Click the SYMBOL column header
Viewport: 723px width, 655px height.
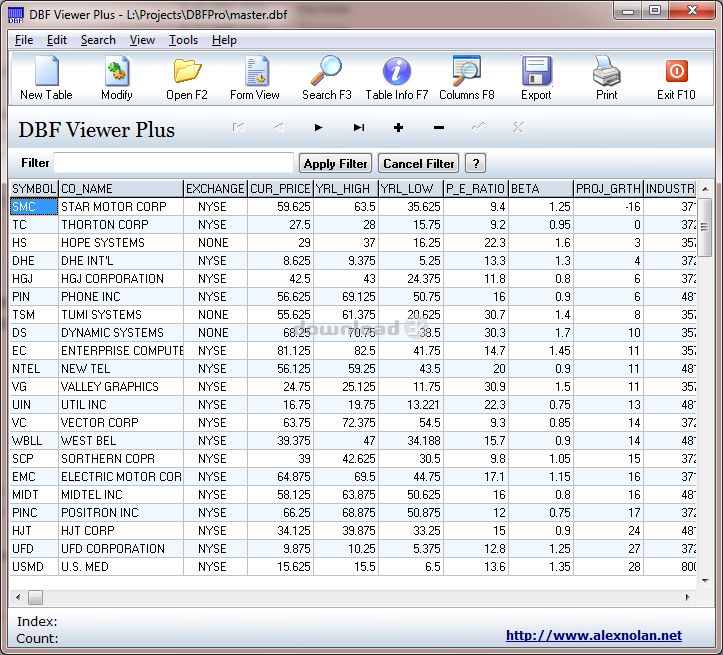coord(34,189)
